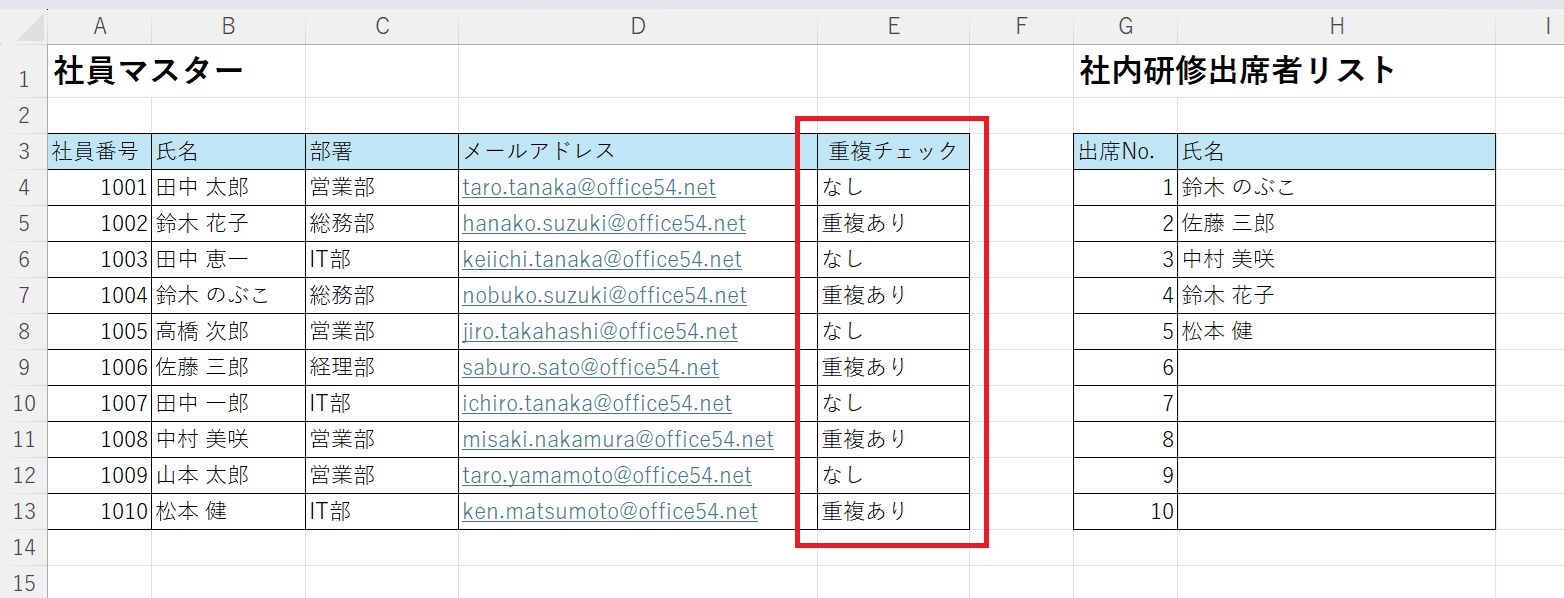Select attendance number 5 cell
1564x598 pixels.
(x=1126, y=331)
